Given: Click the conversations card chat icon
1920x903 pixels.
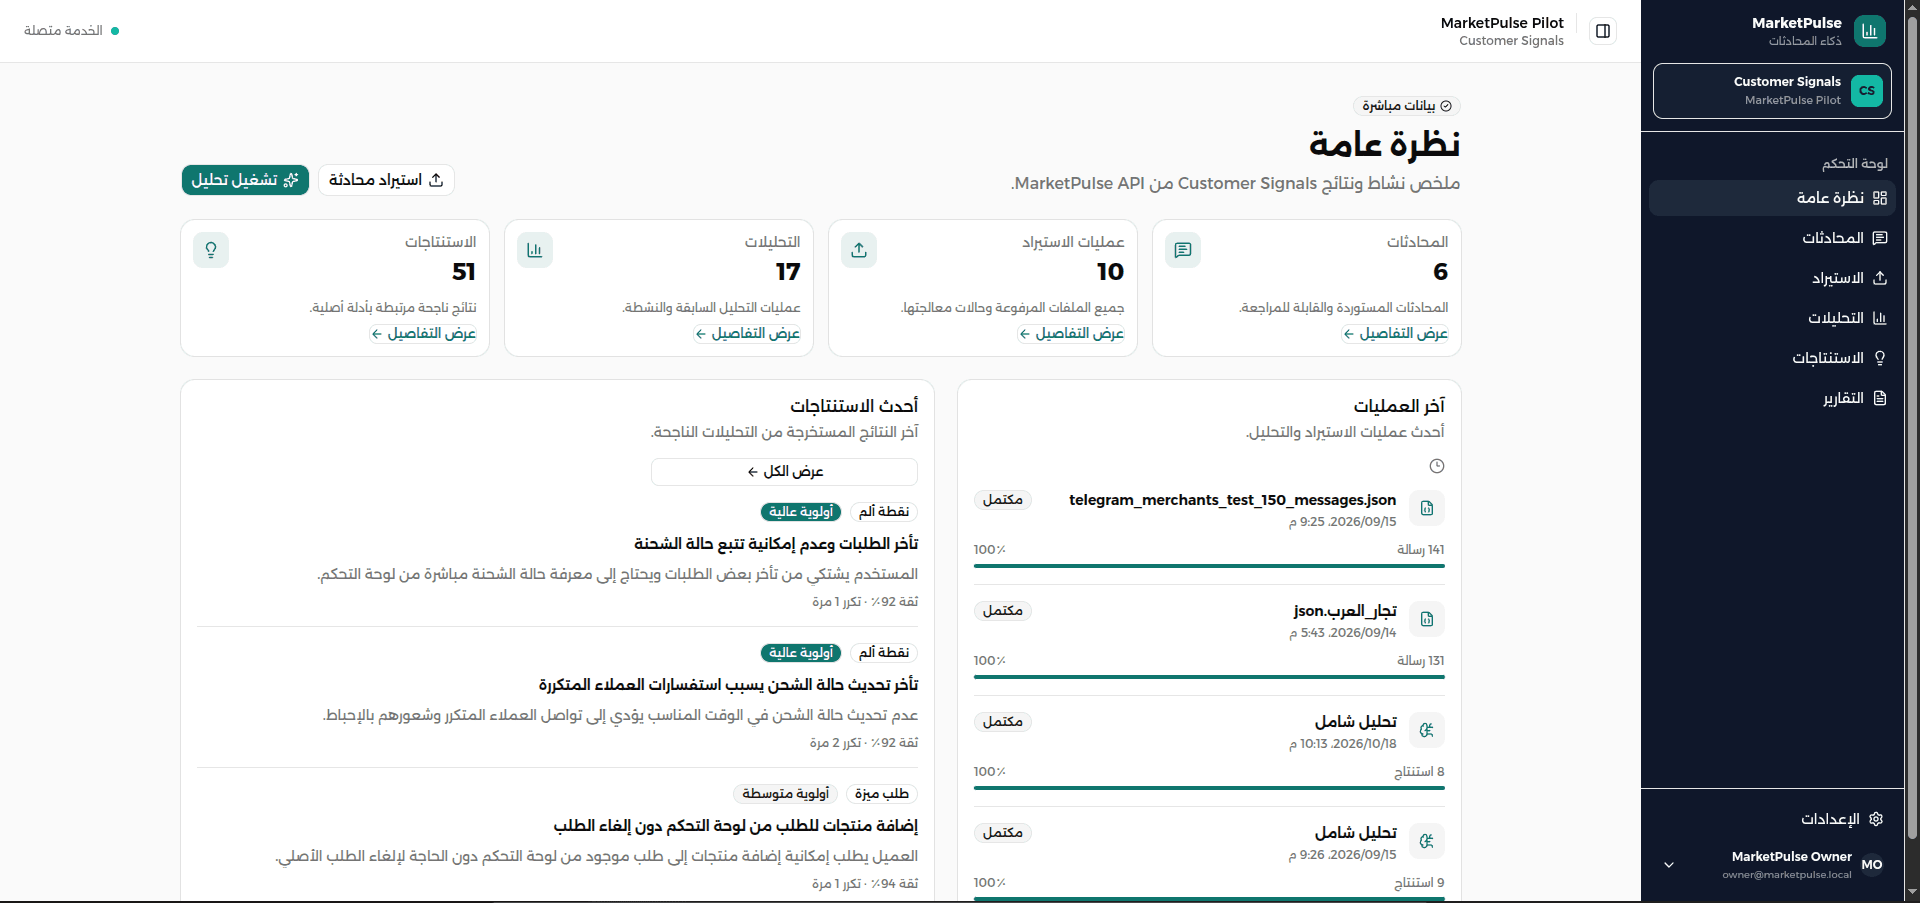Looking at the screenshot, I should coord(1183,250).
